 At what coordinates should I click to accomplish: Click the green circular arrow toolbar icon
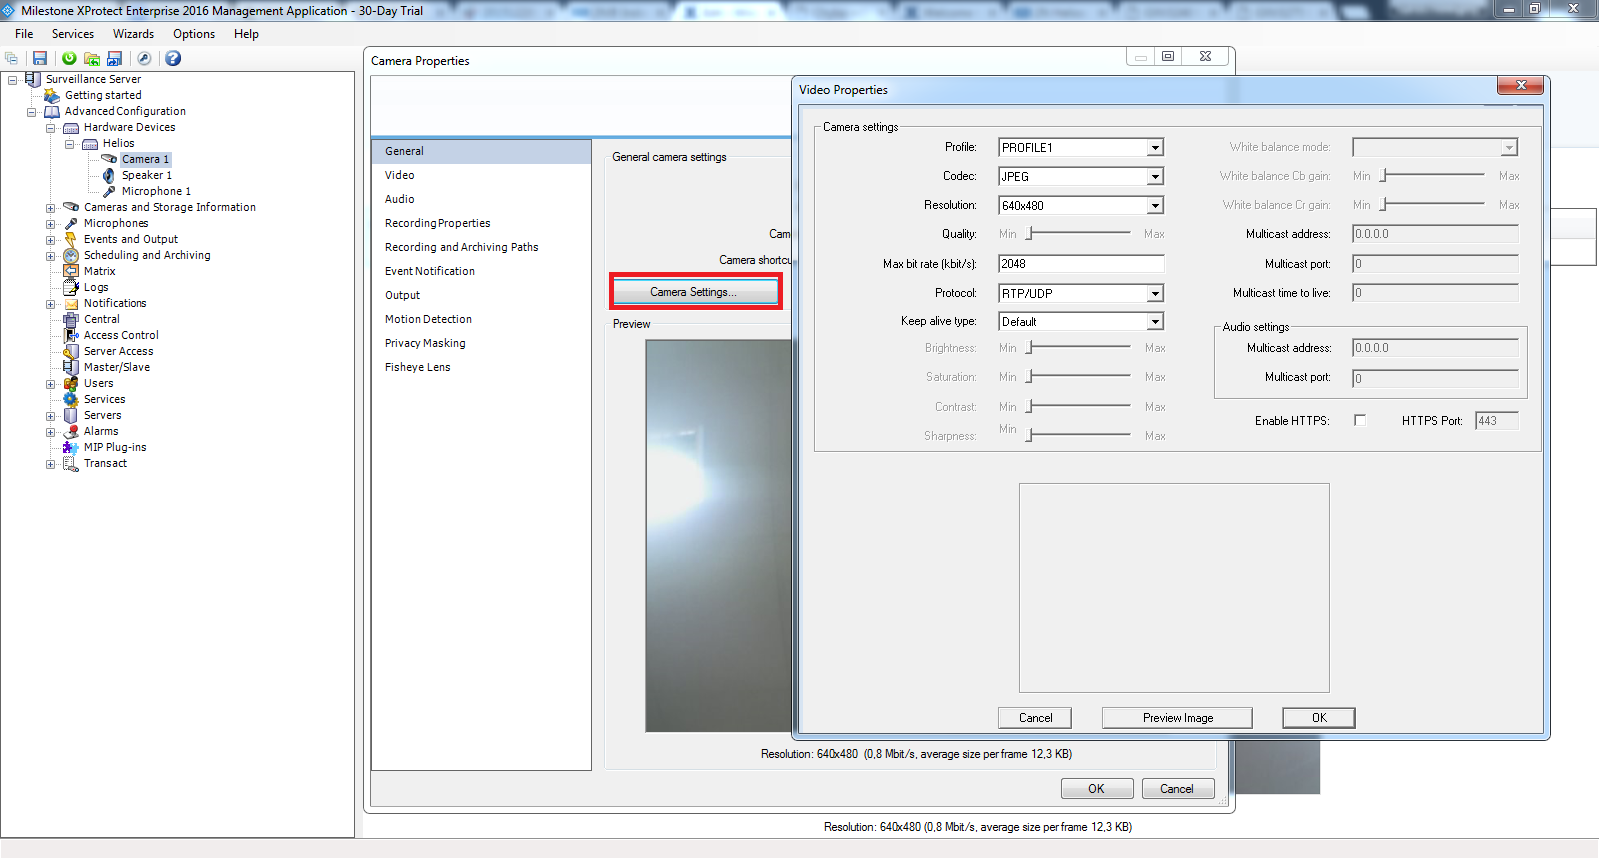[69, 59]
